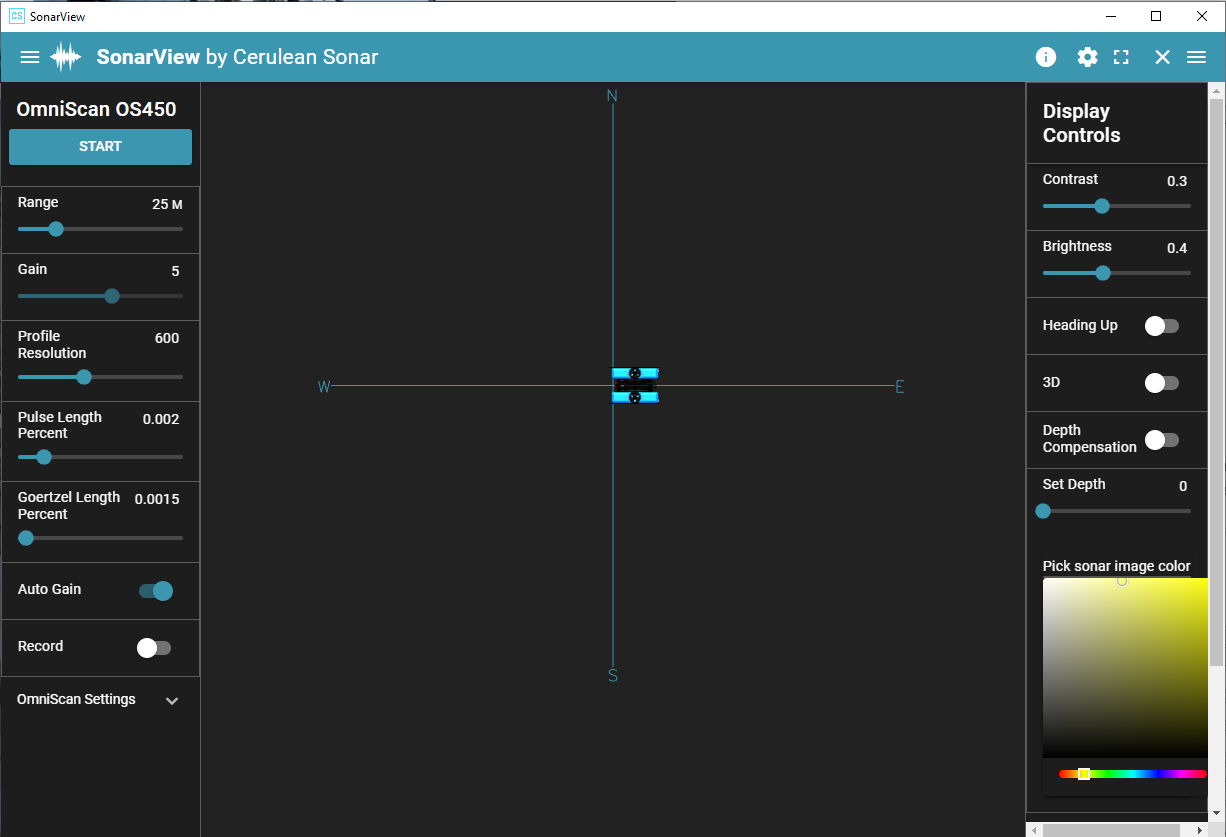
Task: Enable the 3D view toggle
Action: tap(1161, 383)
